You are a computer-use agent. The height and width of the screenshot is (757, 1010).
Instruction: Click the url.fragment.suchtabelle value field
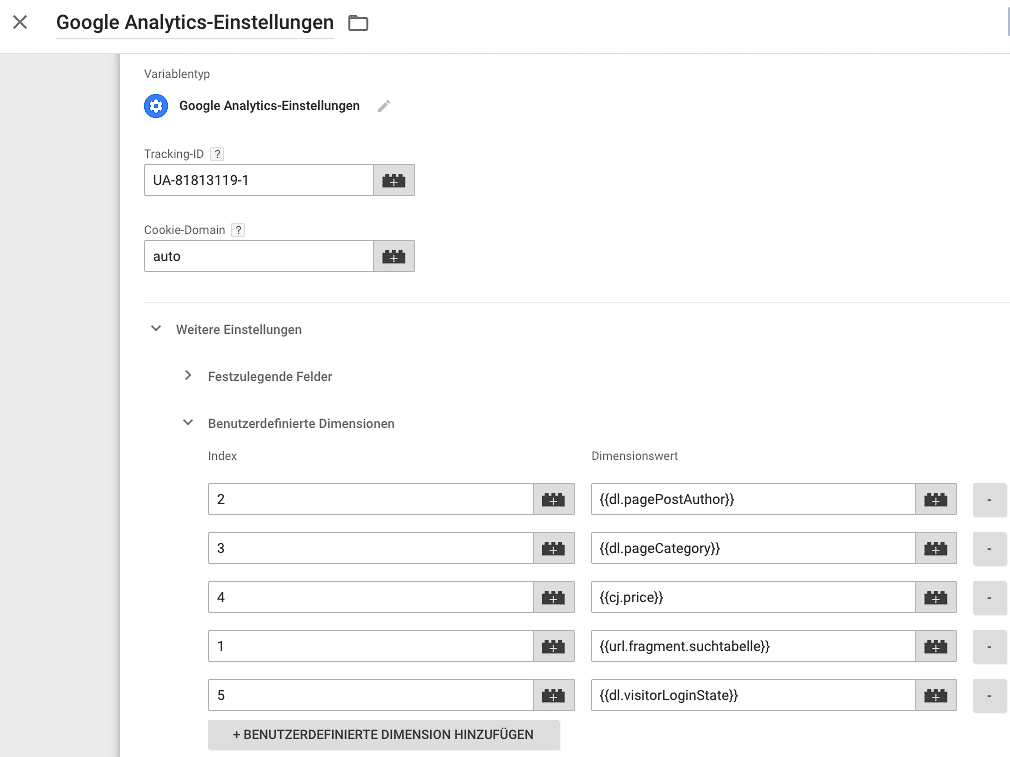click(753, 646)
